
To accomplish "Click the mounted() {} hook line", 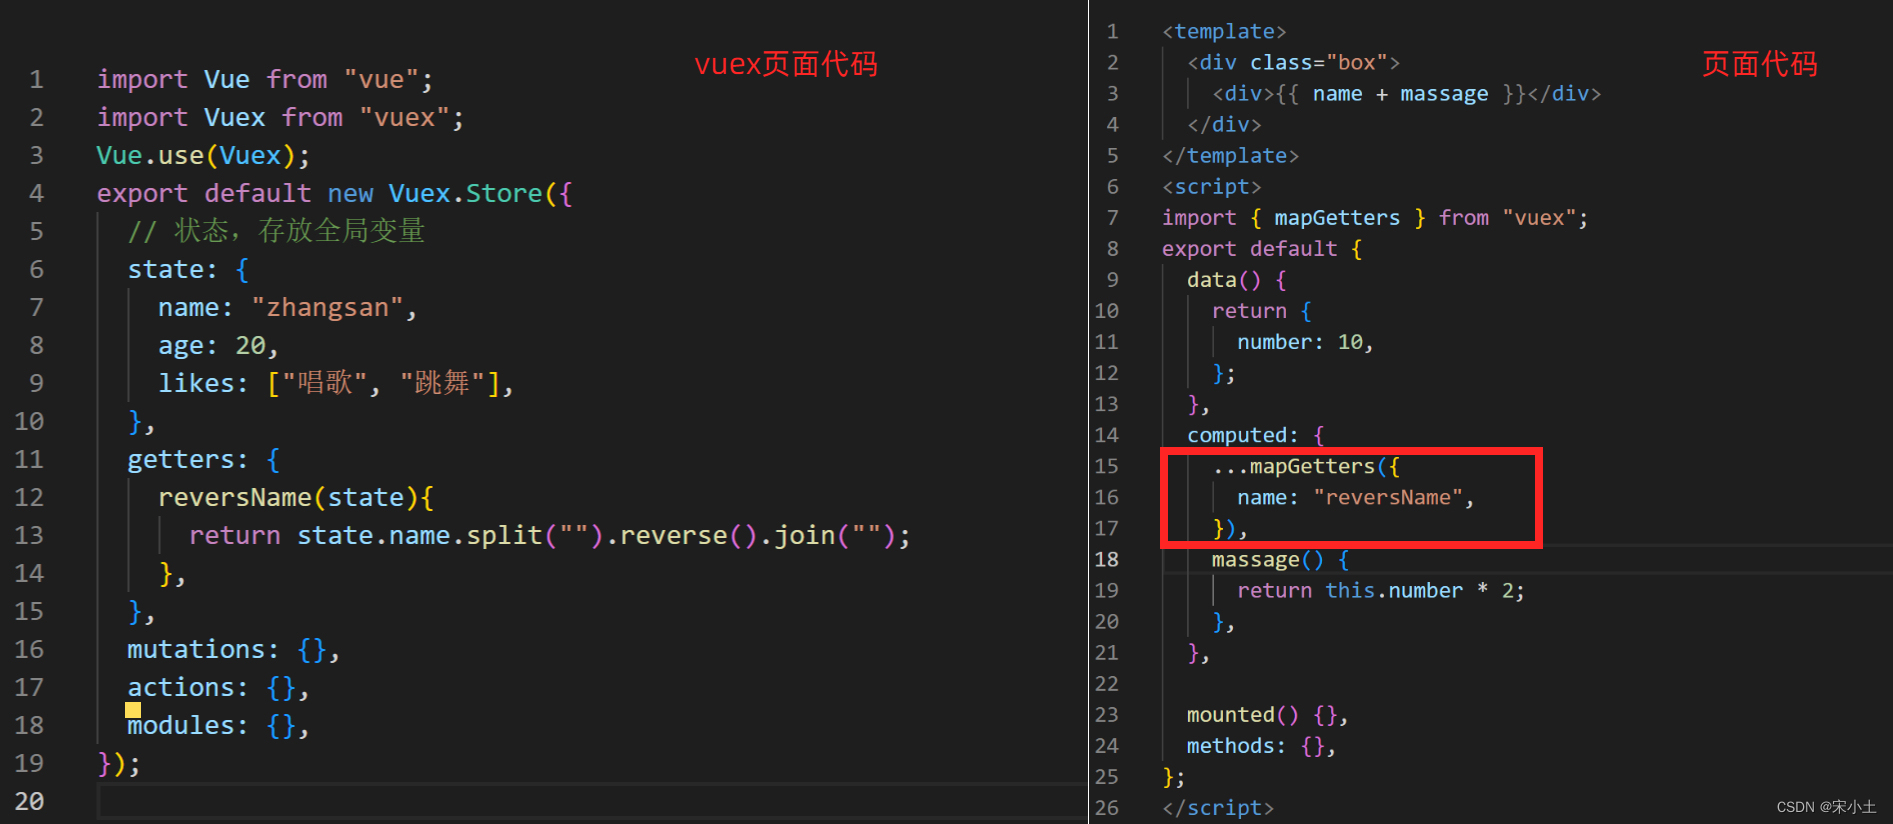I will tap(1267, 714).
